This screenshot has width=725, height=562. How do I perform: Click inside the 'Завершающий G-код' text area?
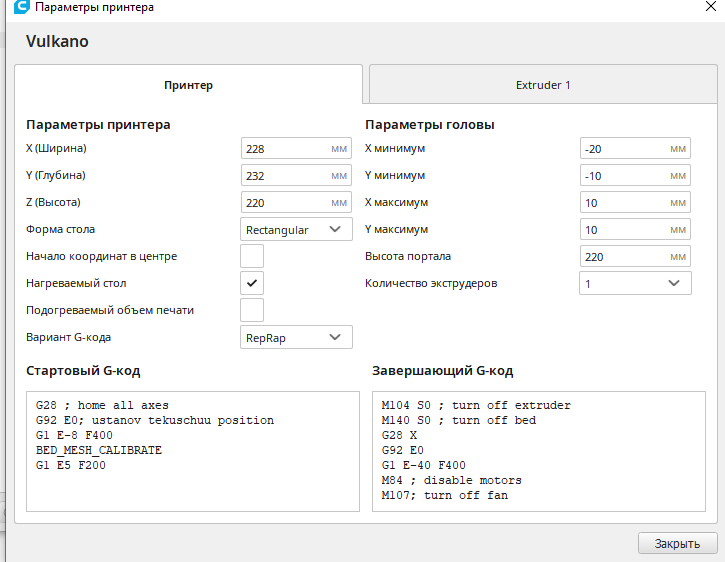point(538,450)
